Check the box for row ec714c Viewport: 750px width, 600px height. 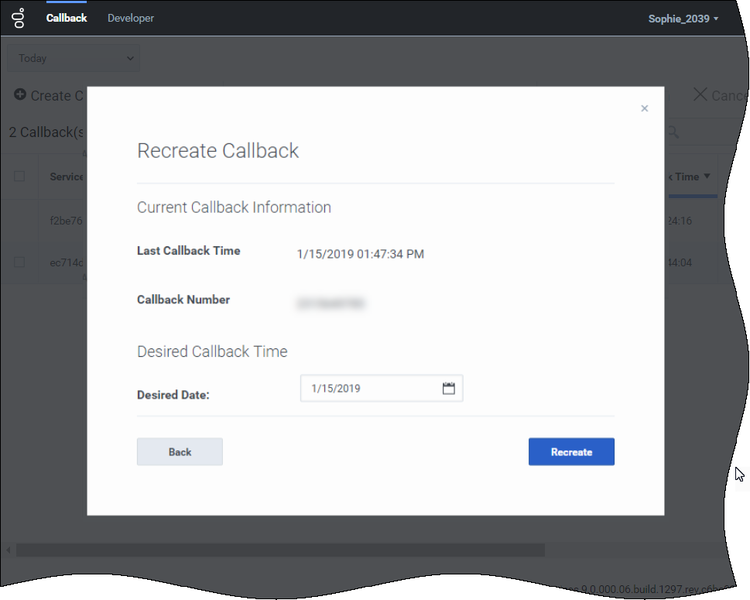tap(19, 262)
